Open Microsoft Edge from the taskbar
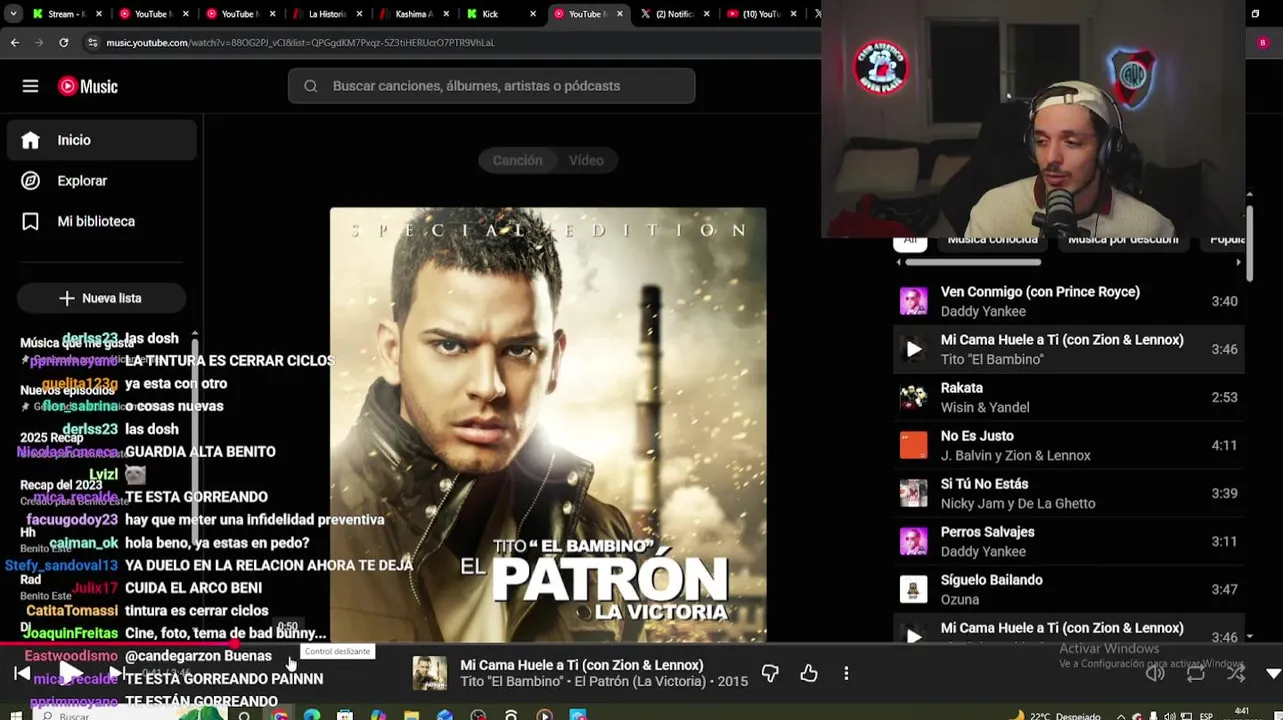1283x720 pixels. coord(312,715)
